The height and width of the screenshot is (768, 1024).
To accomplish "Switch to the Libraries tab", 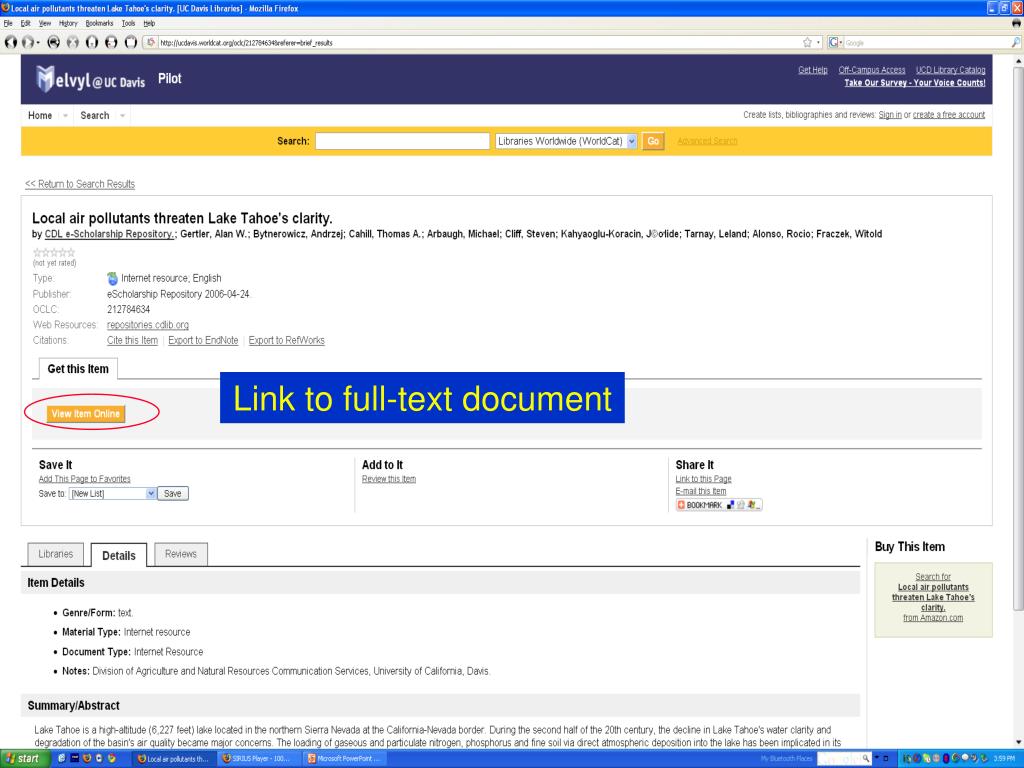I will tap(56, 554).
